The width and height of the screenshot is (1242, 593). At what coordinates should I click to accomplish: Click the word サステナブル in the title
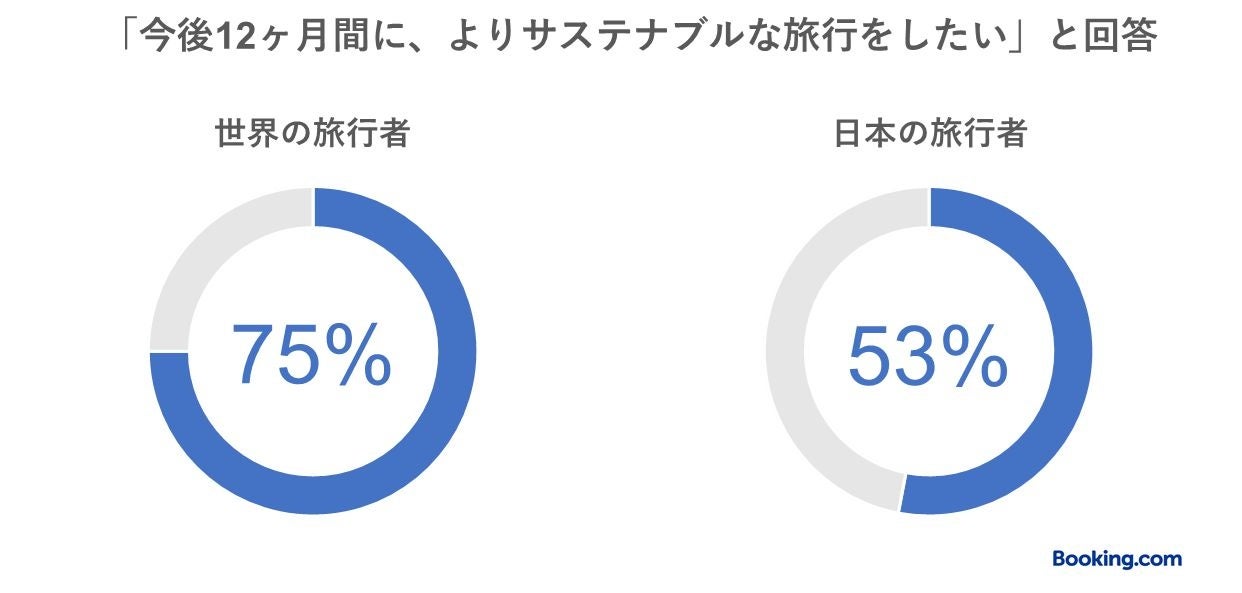[633, 38]
